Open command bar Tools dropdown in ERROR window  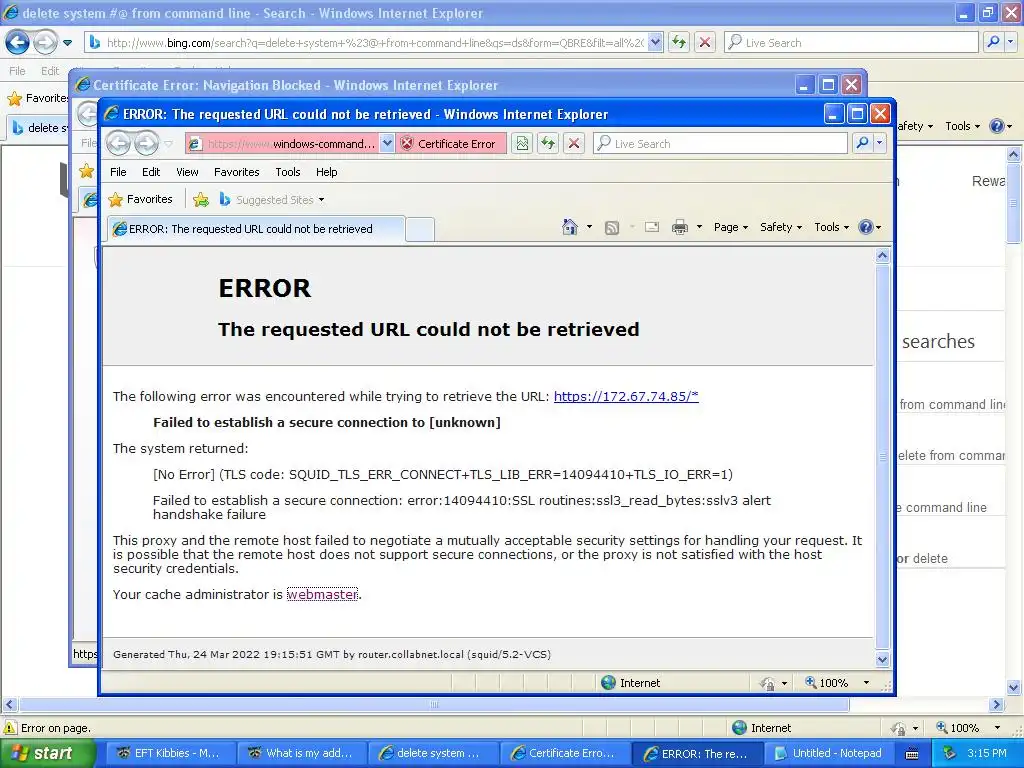pos(831,227)
